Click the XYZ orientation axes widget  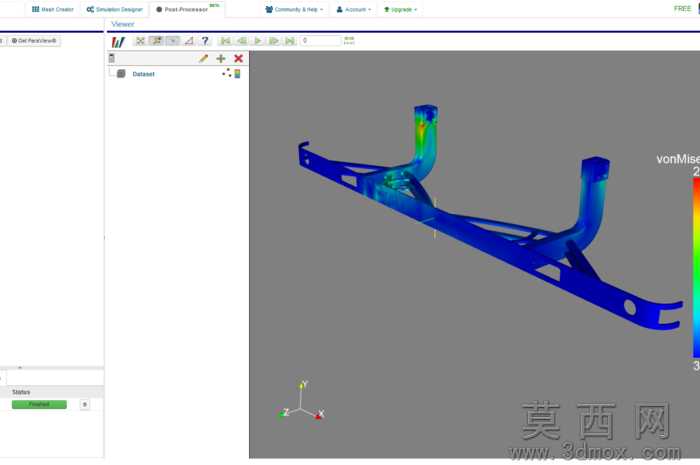pyautogui.click(x=301, y=401)
